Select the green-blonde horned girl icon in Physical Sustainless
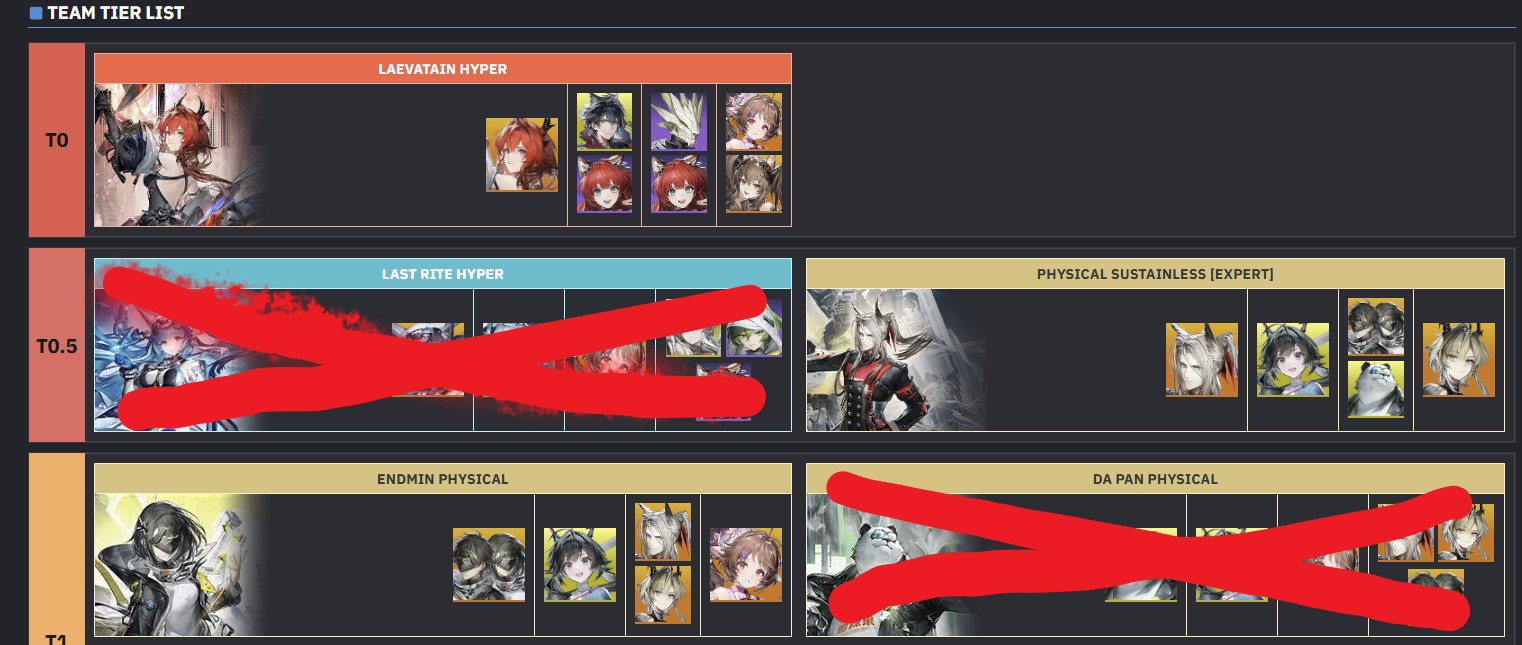Image resolution: width=1522 pixels, height=645 pixels. coord(1459,359)
